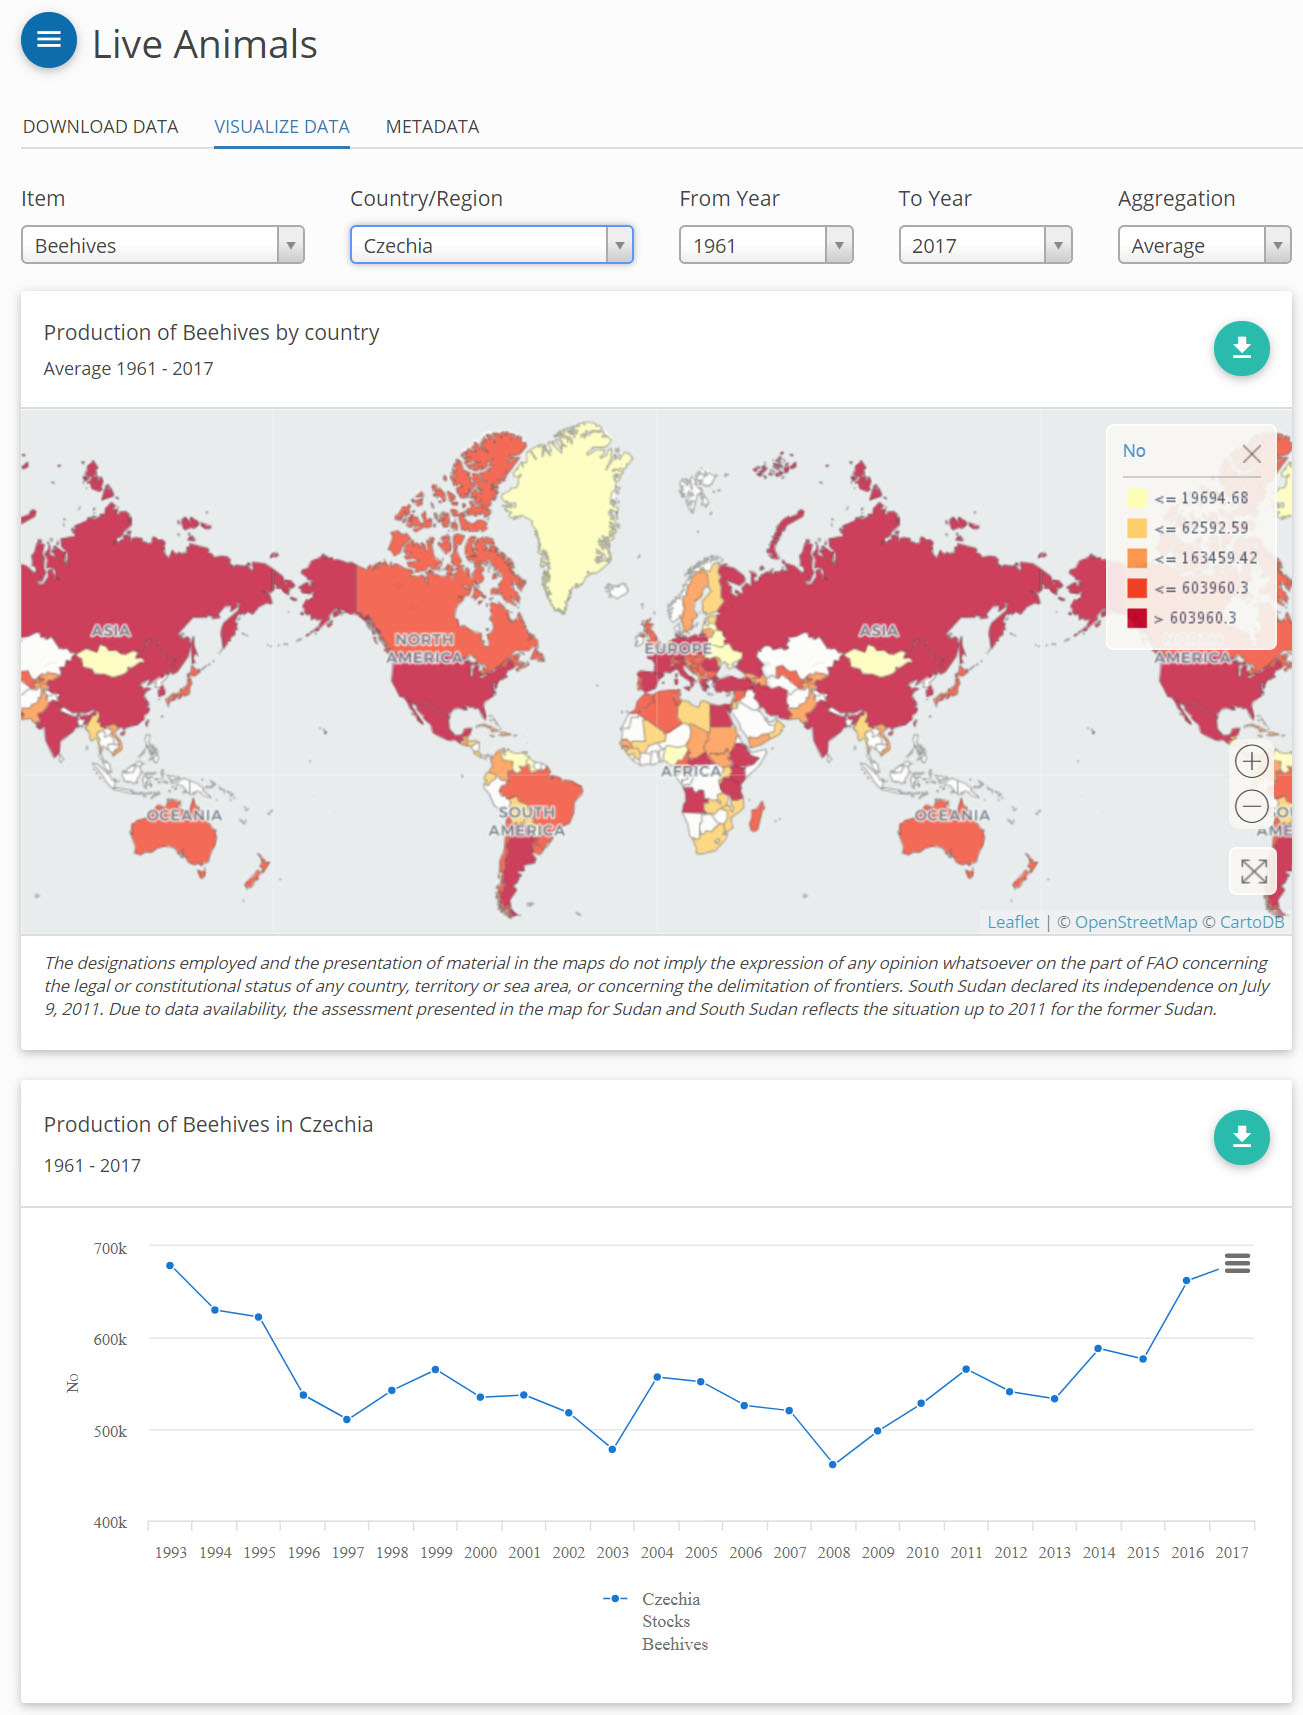Expand the Country/Region dropdown
This screenshot has width=1303, height=1715.
pos(491,245)
